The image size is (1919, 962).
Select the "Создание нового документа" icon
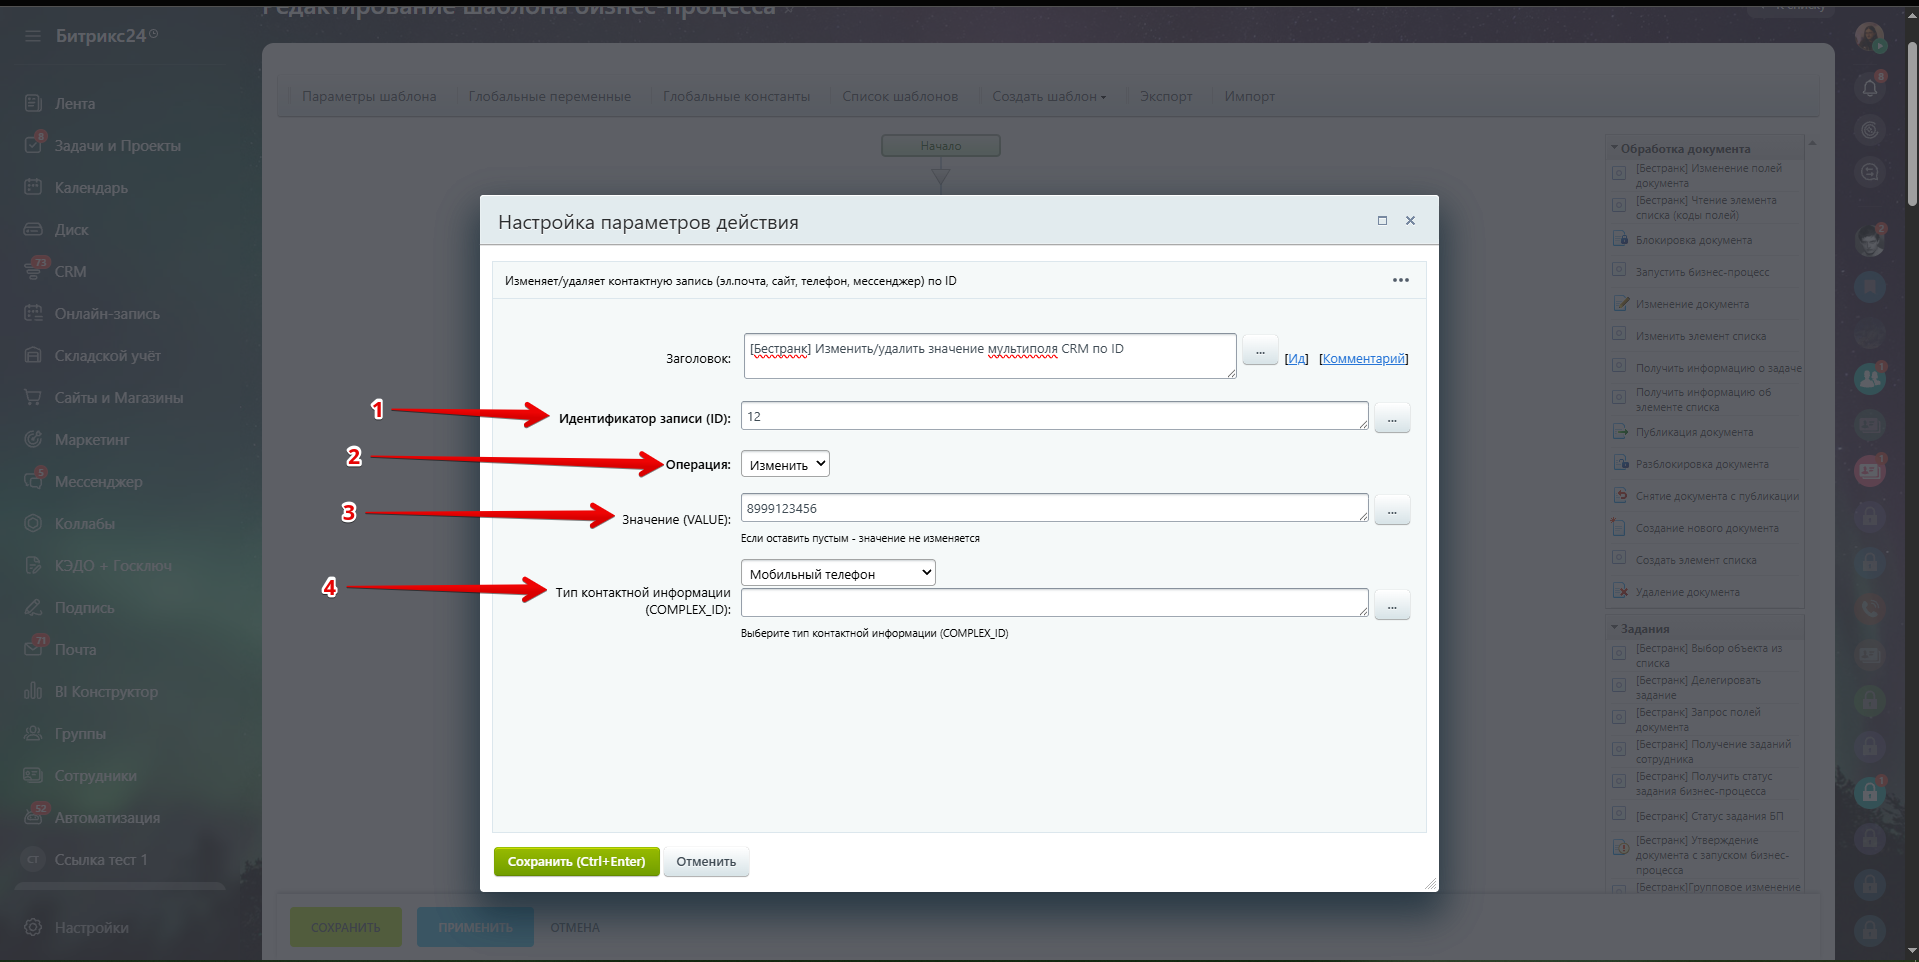point(1621,527)
